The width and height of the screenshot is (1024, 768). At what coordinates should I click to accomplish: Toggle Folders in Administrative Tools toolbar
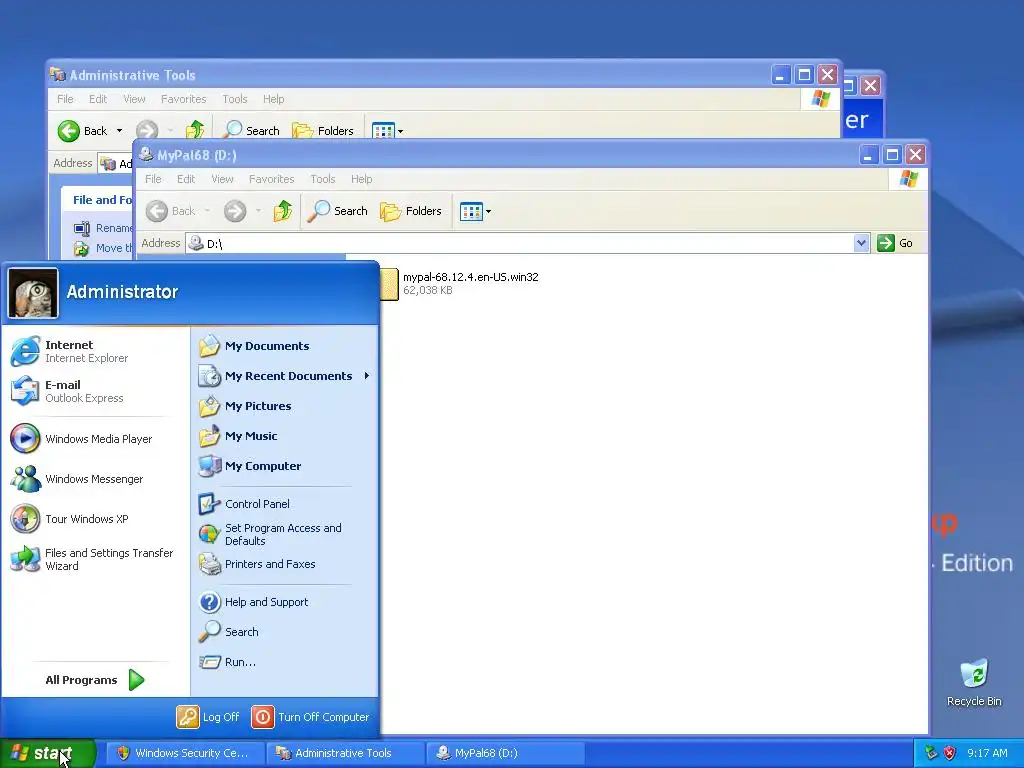click(323, 130)
